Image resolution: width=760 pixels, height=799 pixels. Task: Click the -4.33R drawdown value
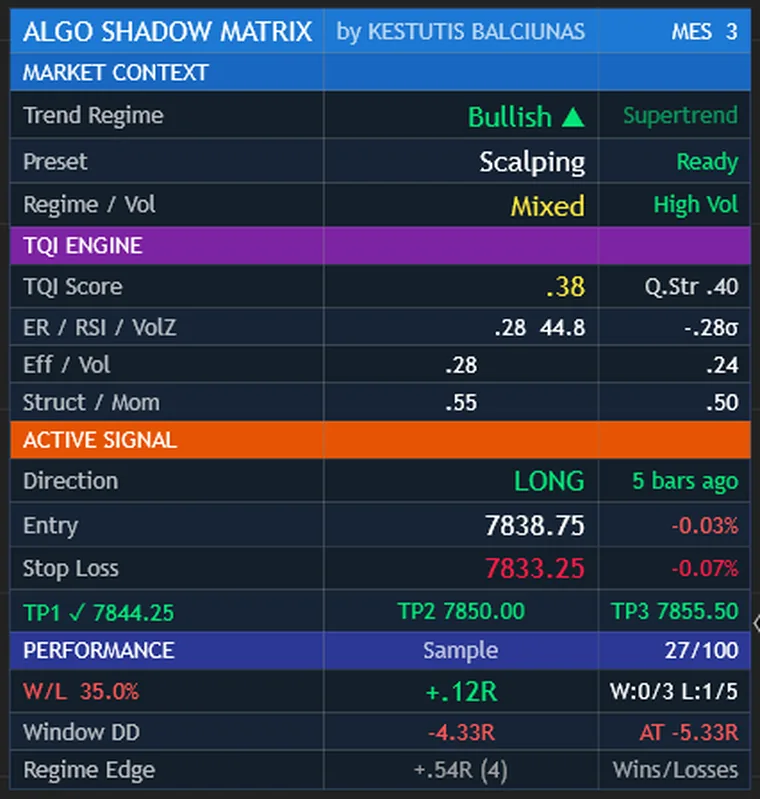point(461,732)
